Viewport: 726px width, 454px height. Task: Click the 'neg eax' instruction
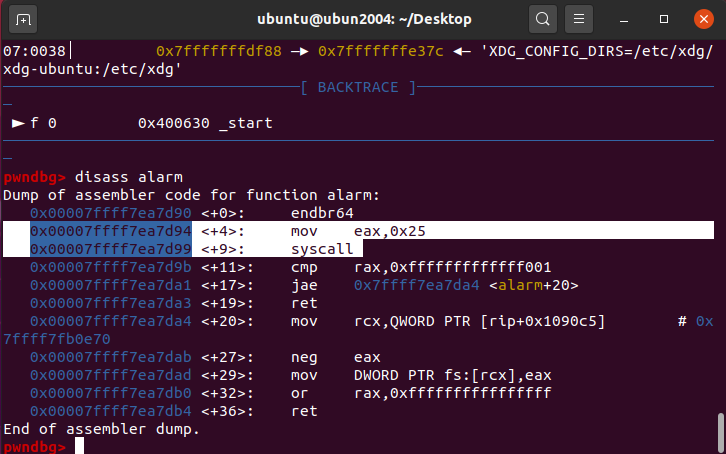pyautogui.click(x=338, y=356)
